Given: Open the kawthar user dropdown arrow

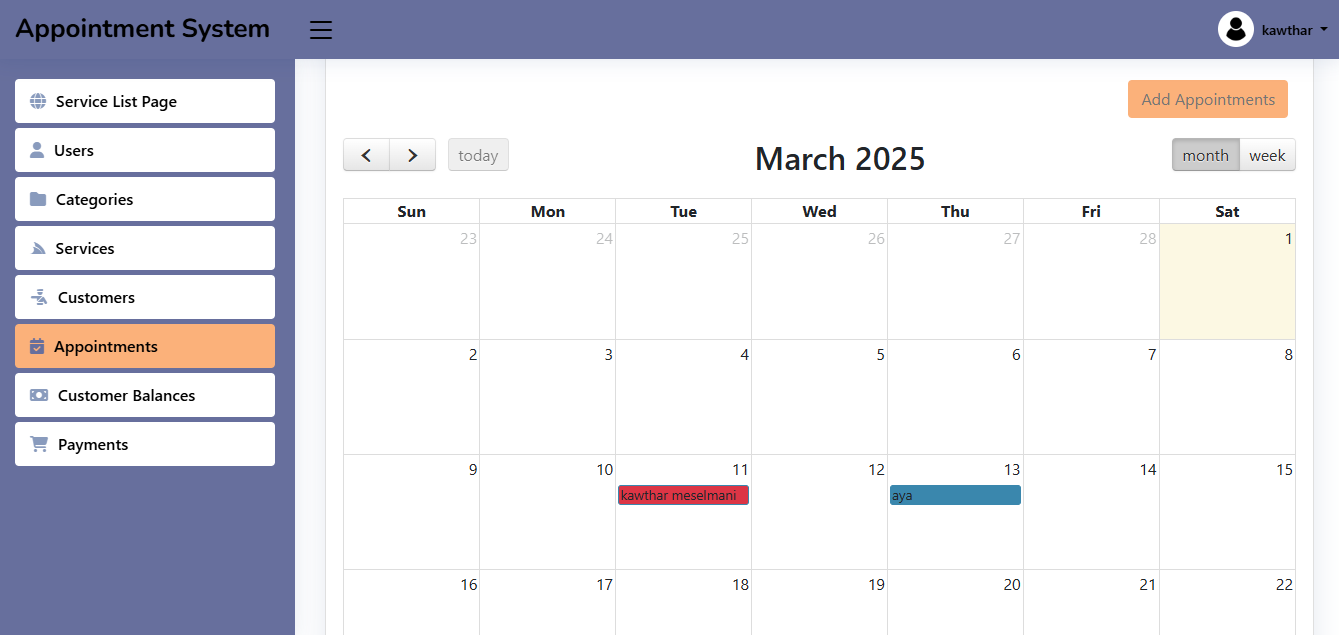Looking at the screenshot, I should coord(1324,30).
